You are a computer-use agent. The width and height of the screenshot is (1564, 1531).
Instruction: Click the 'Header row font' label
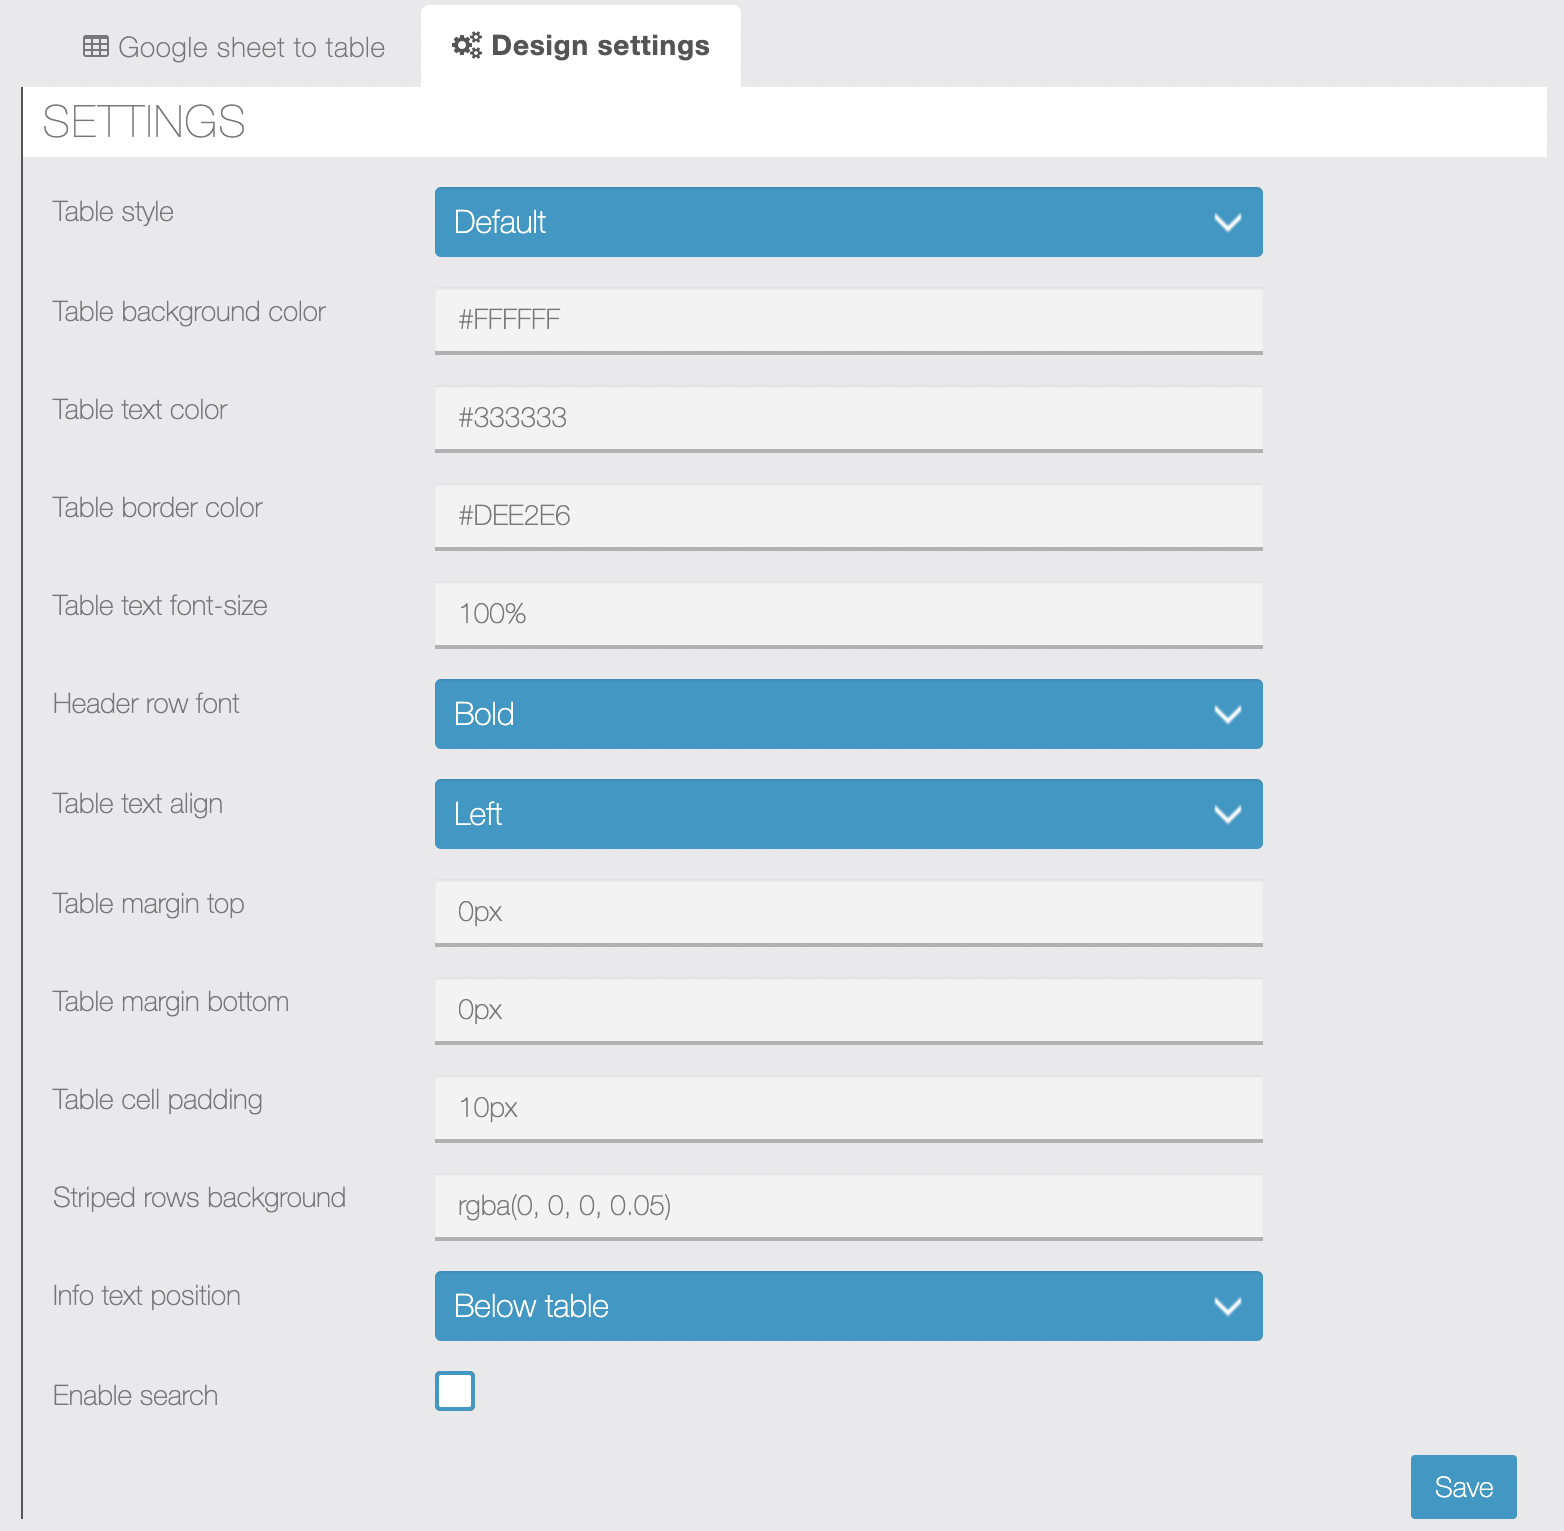click(x=146, y=703)
